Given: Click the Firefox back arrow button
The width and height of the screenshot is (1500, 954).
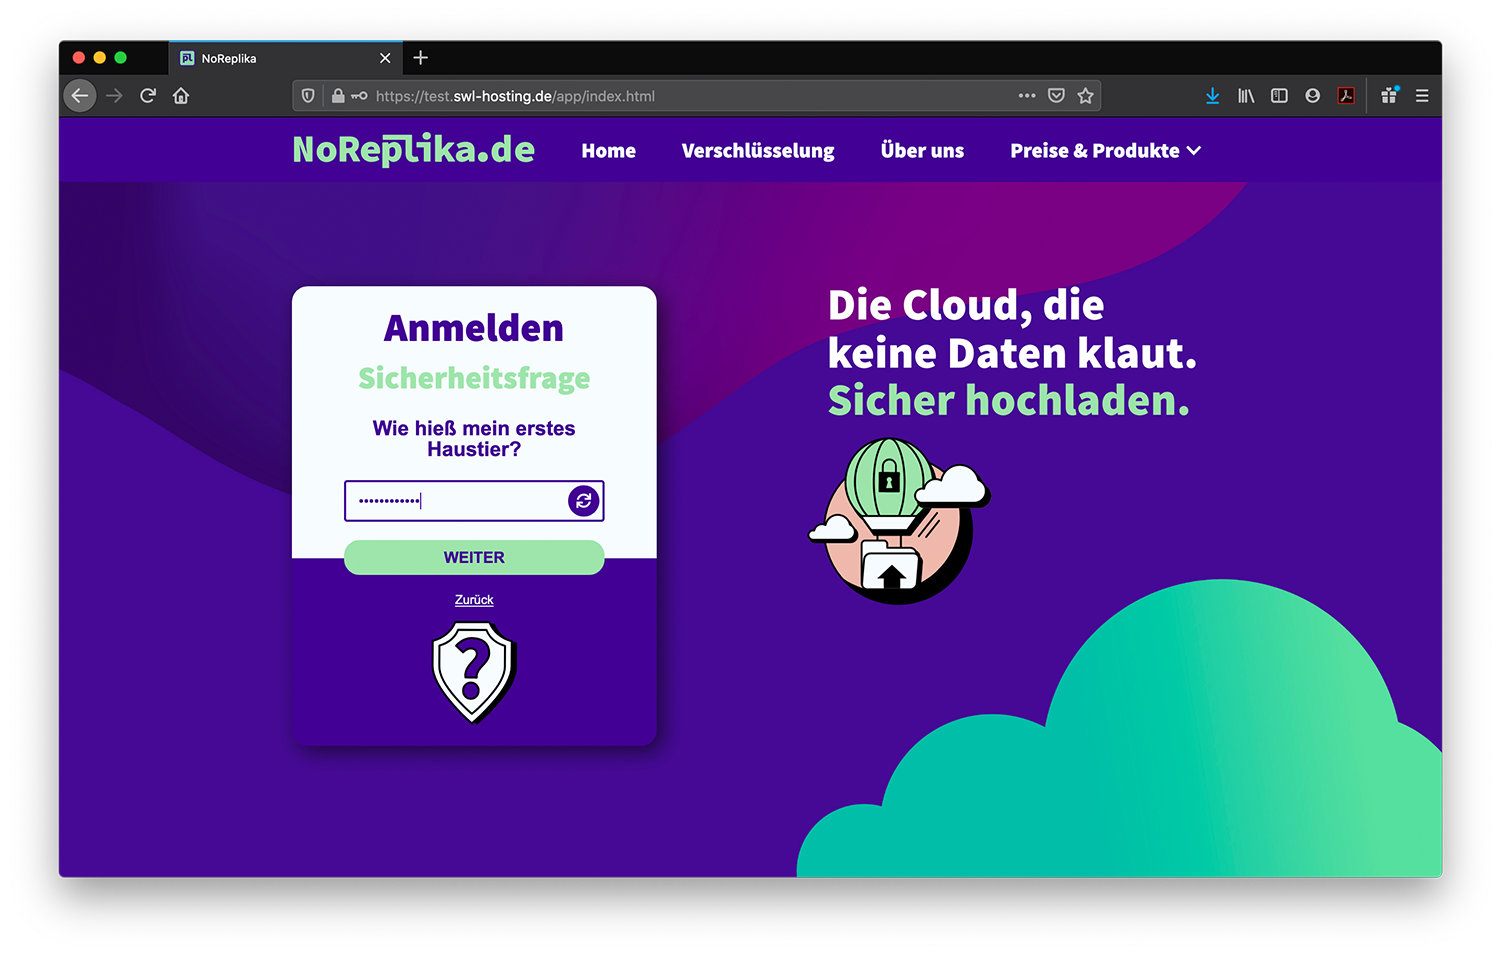Looking at the screenshot, I should click(80, 96).
